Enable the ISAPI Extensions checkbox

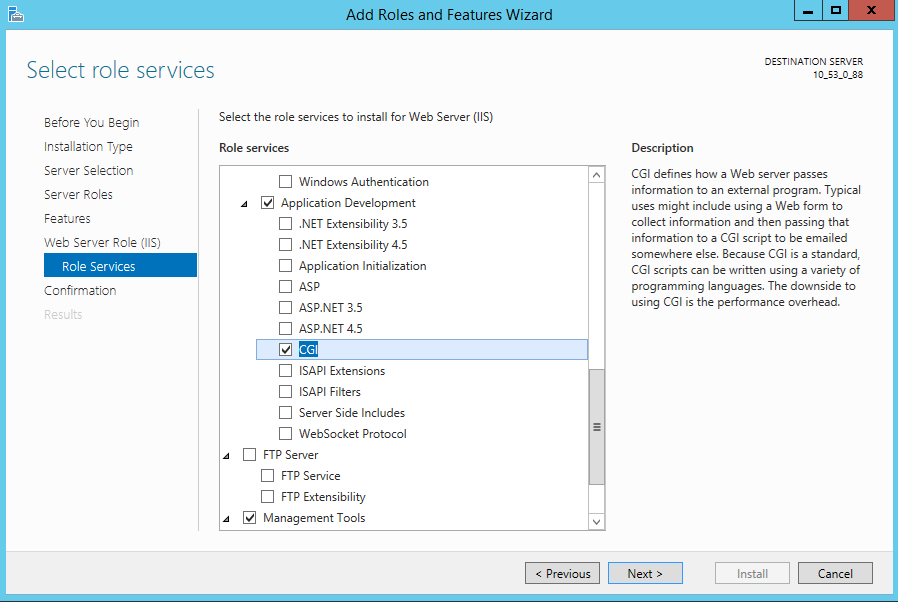coord(286,371)
